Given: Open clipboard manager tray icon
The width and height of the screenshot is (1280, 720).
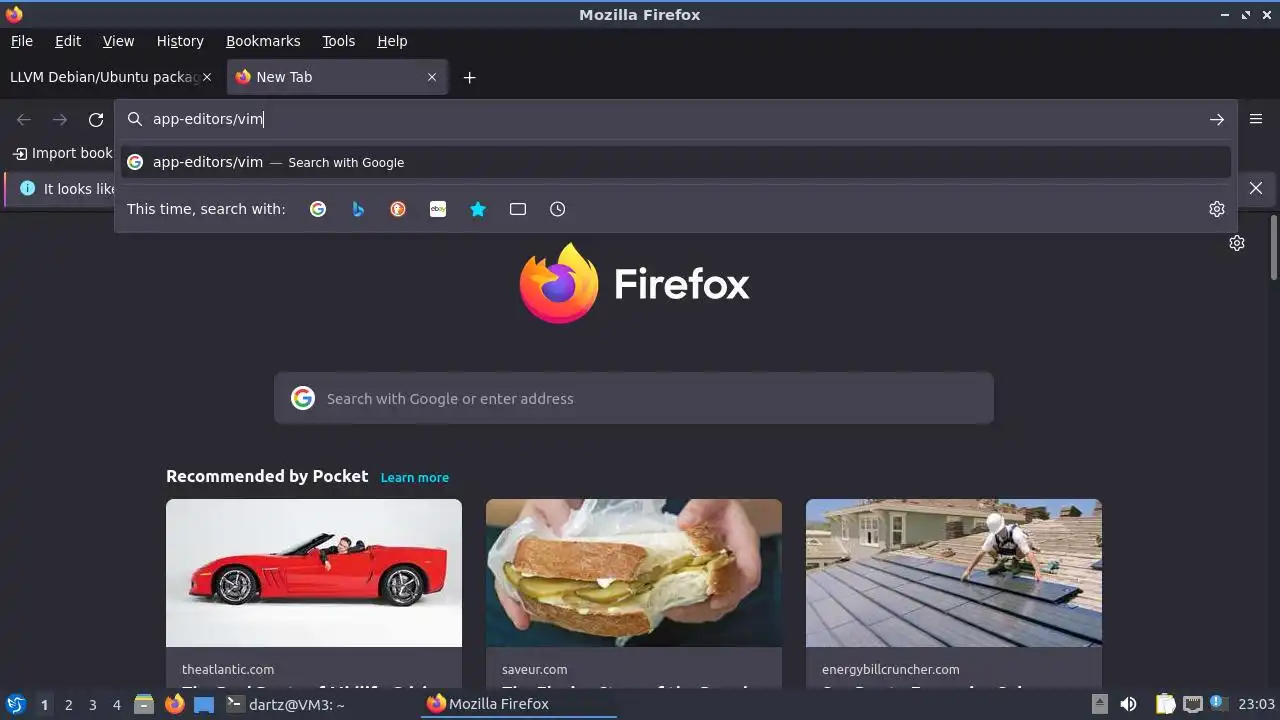Looking at the screenshot, I should coord(1165,704).
